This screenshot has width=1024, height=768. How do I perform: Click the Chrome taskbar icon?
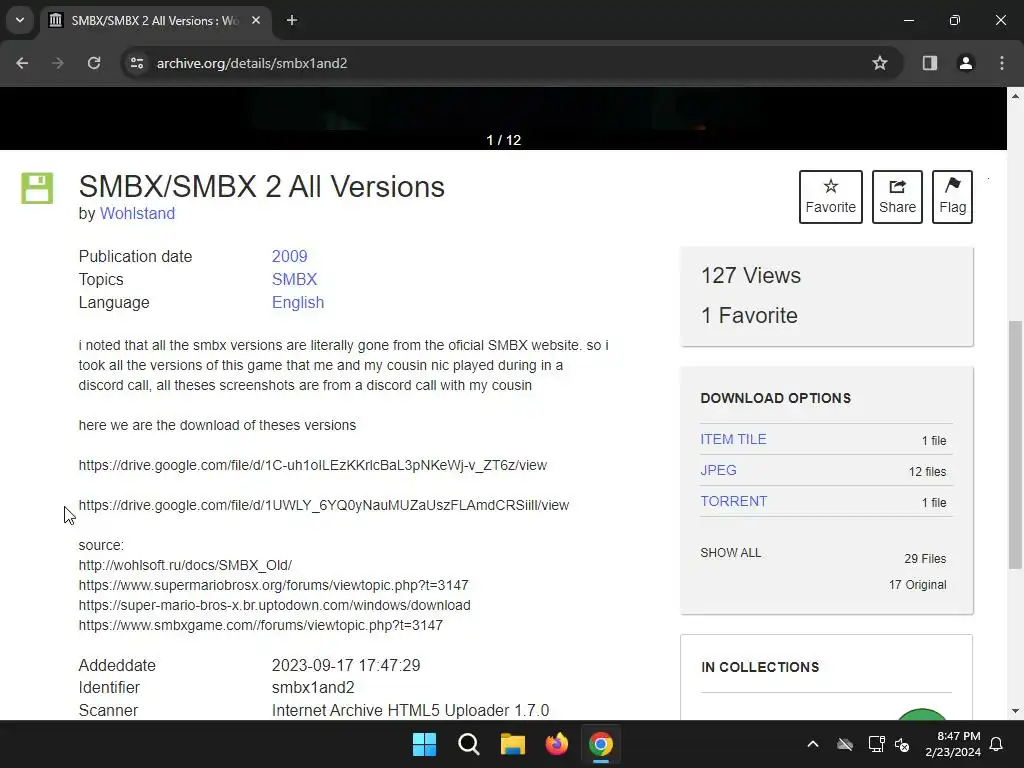click(x=601, y=744)
